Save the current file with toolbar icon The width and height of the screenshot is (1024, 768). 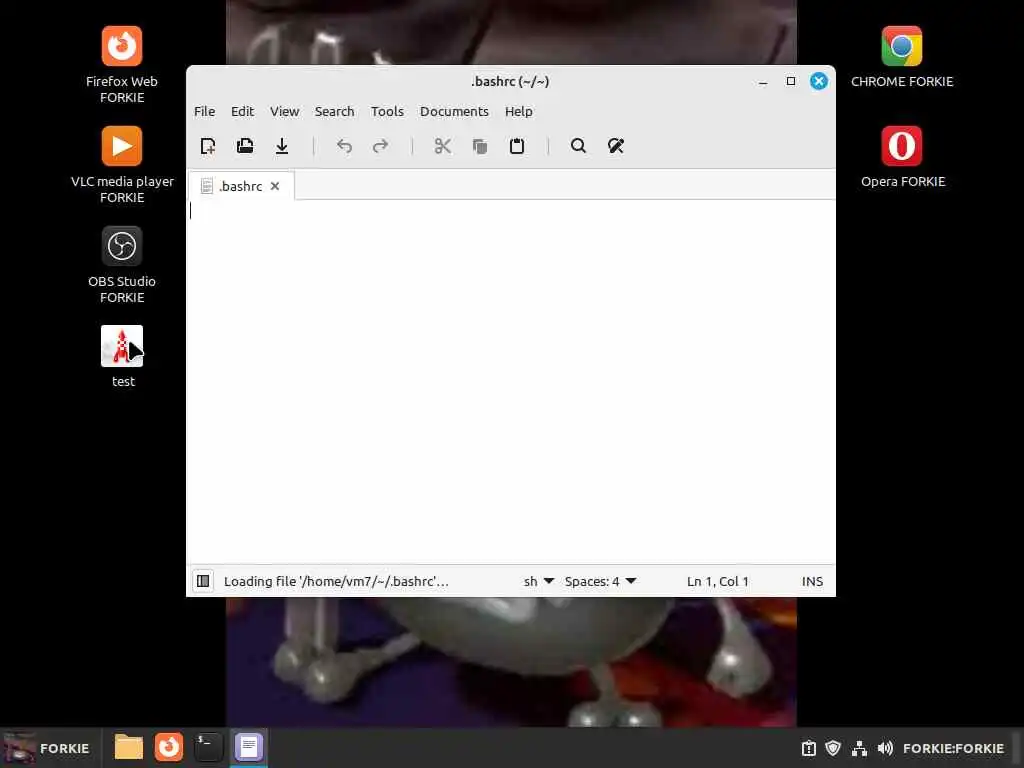point(282,146)
